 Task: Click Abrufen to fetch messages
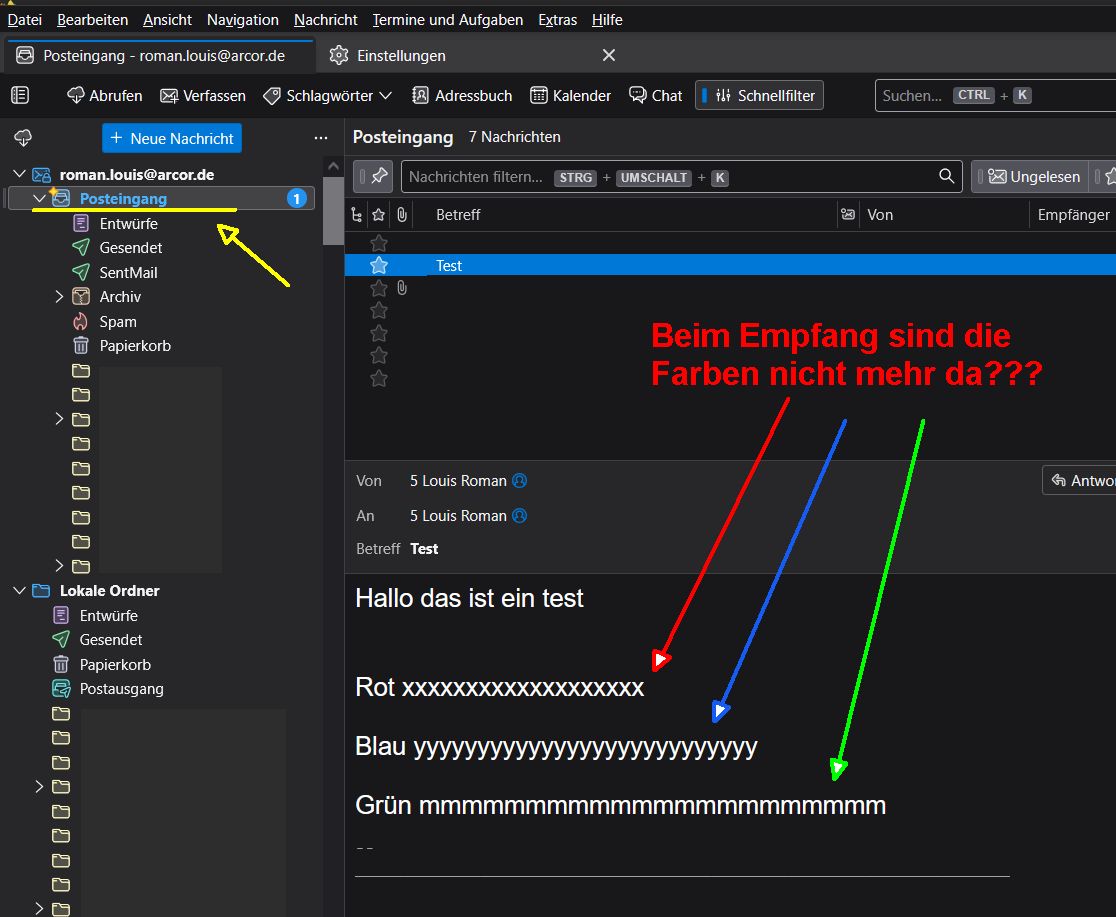click(105, 95)
